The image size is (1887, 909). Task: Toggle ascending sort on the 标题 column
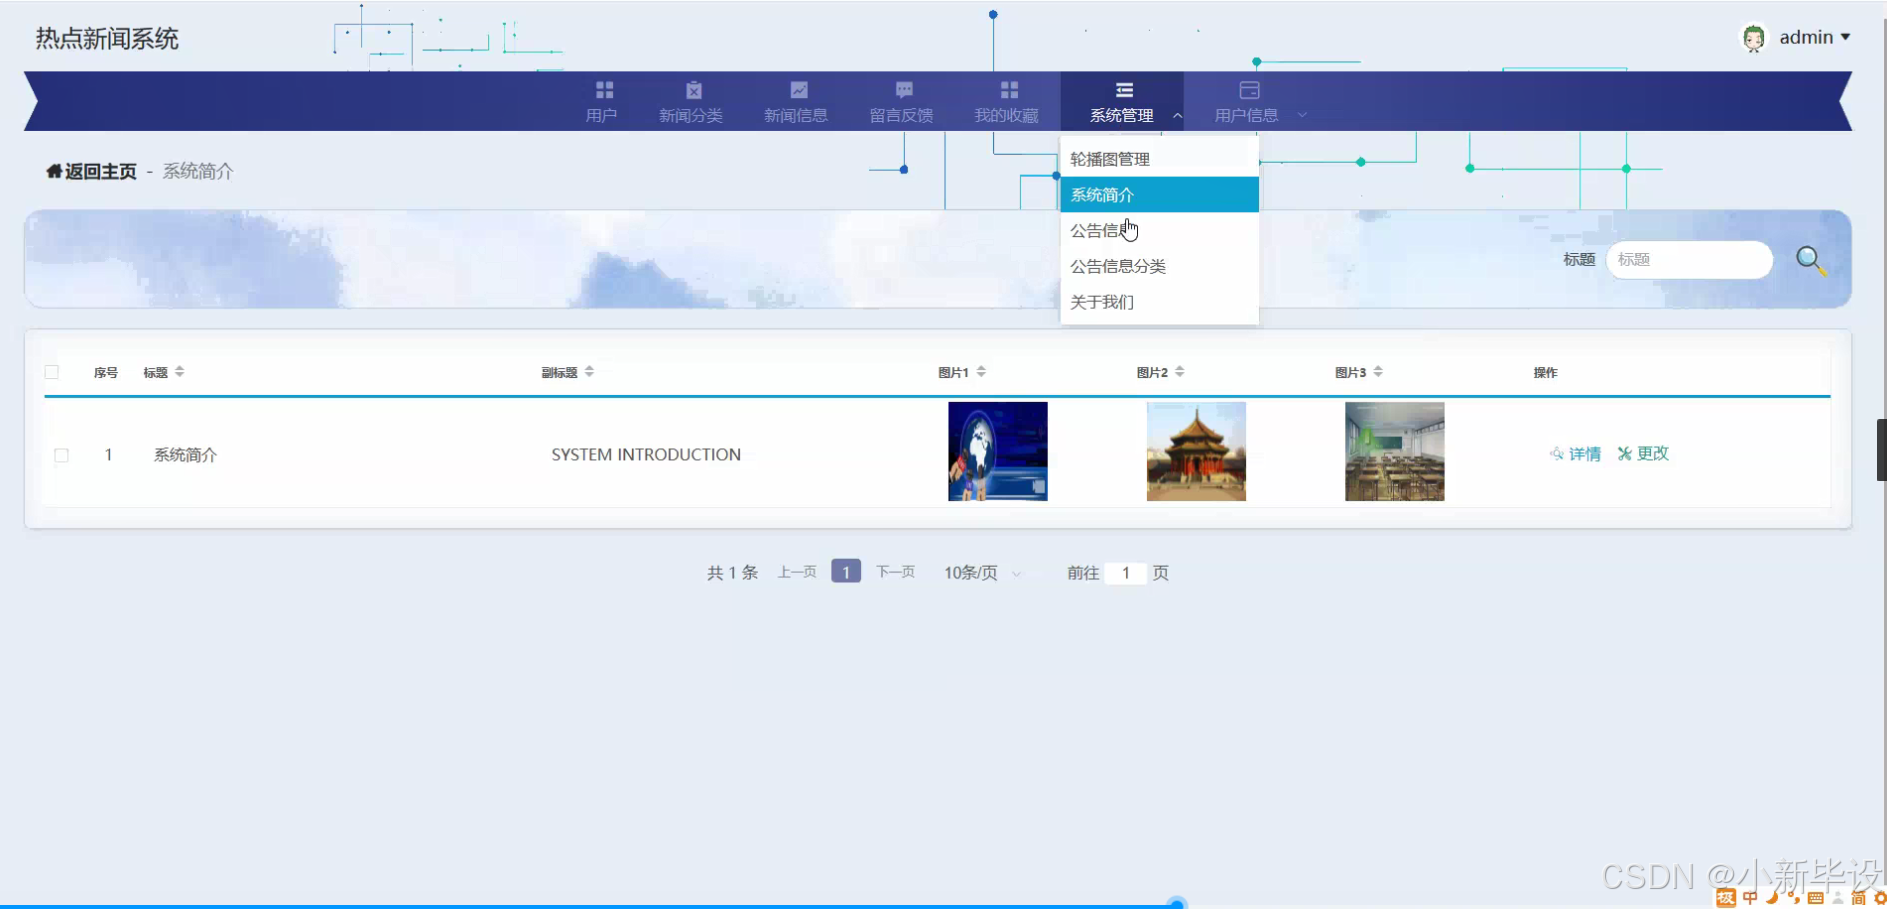(x=178, y=367)
